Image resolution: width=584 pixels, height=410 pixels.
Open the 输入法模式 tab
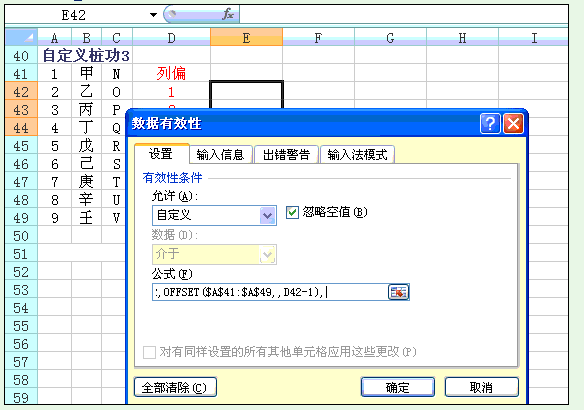click(357, 155)
